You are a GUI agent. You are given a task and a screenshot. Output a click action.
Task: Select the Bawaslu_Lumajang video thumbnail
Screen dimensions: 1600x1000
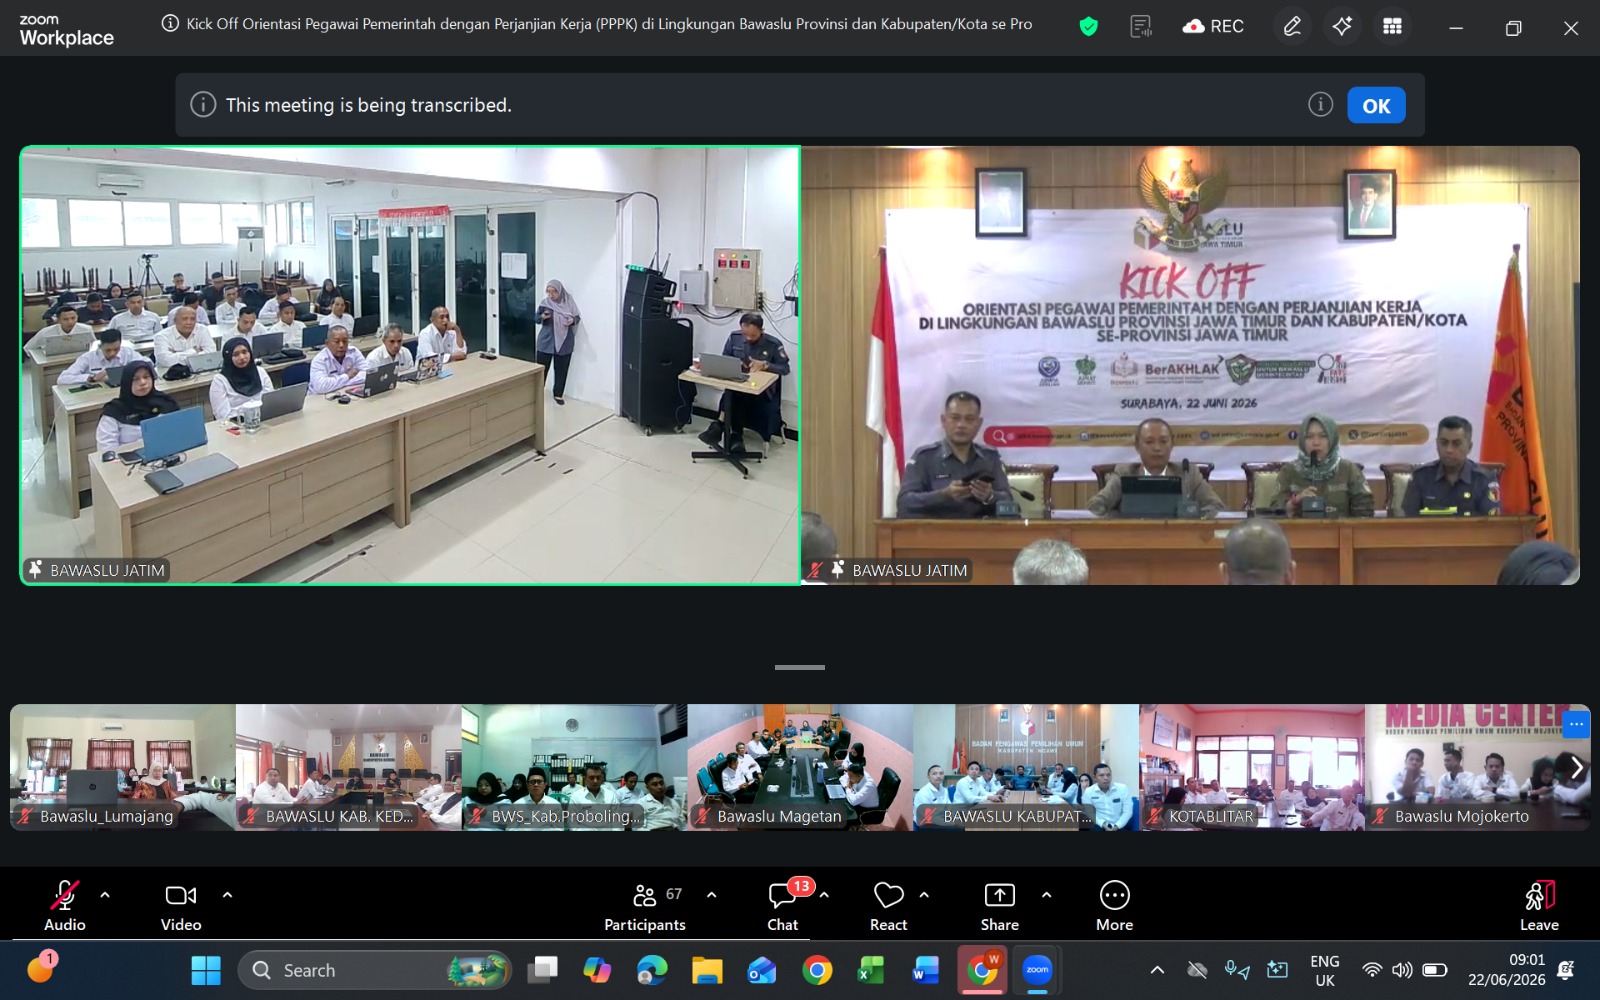coord(123,767)
